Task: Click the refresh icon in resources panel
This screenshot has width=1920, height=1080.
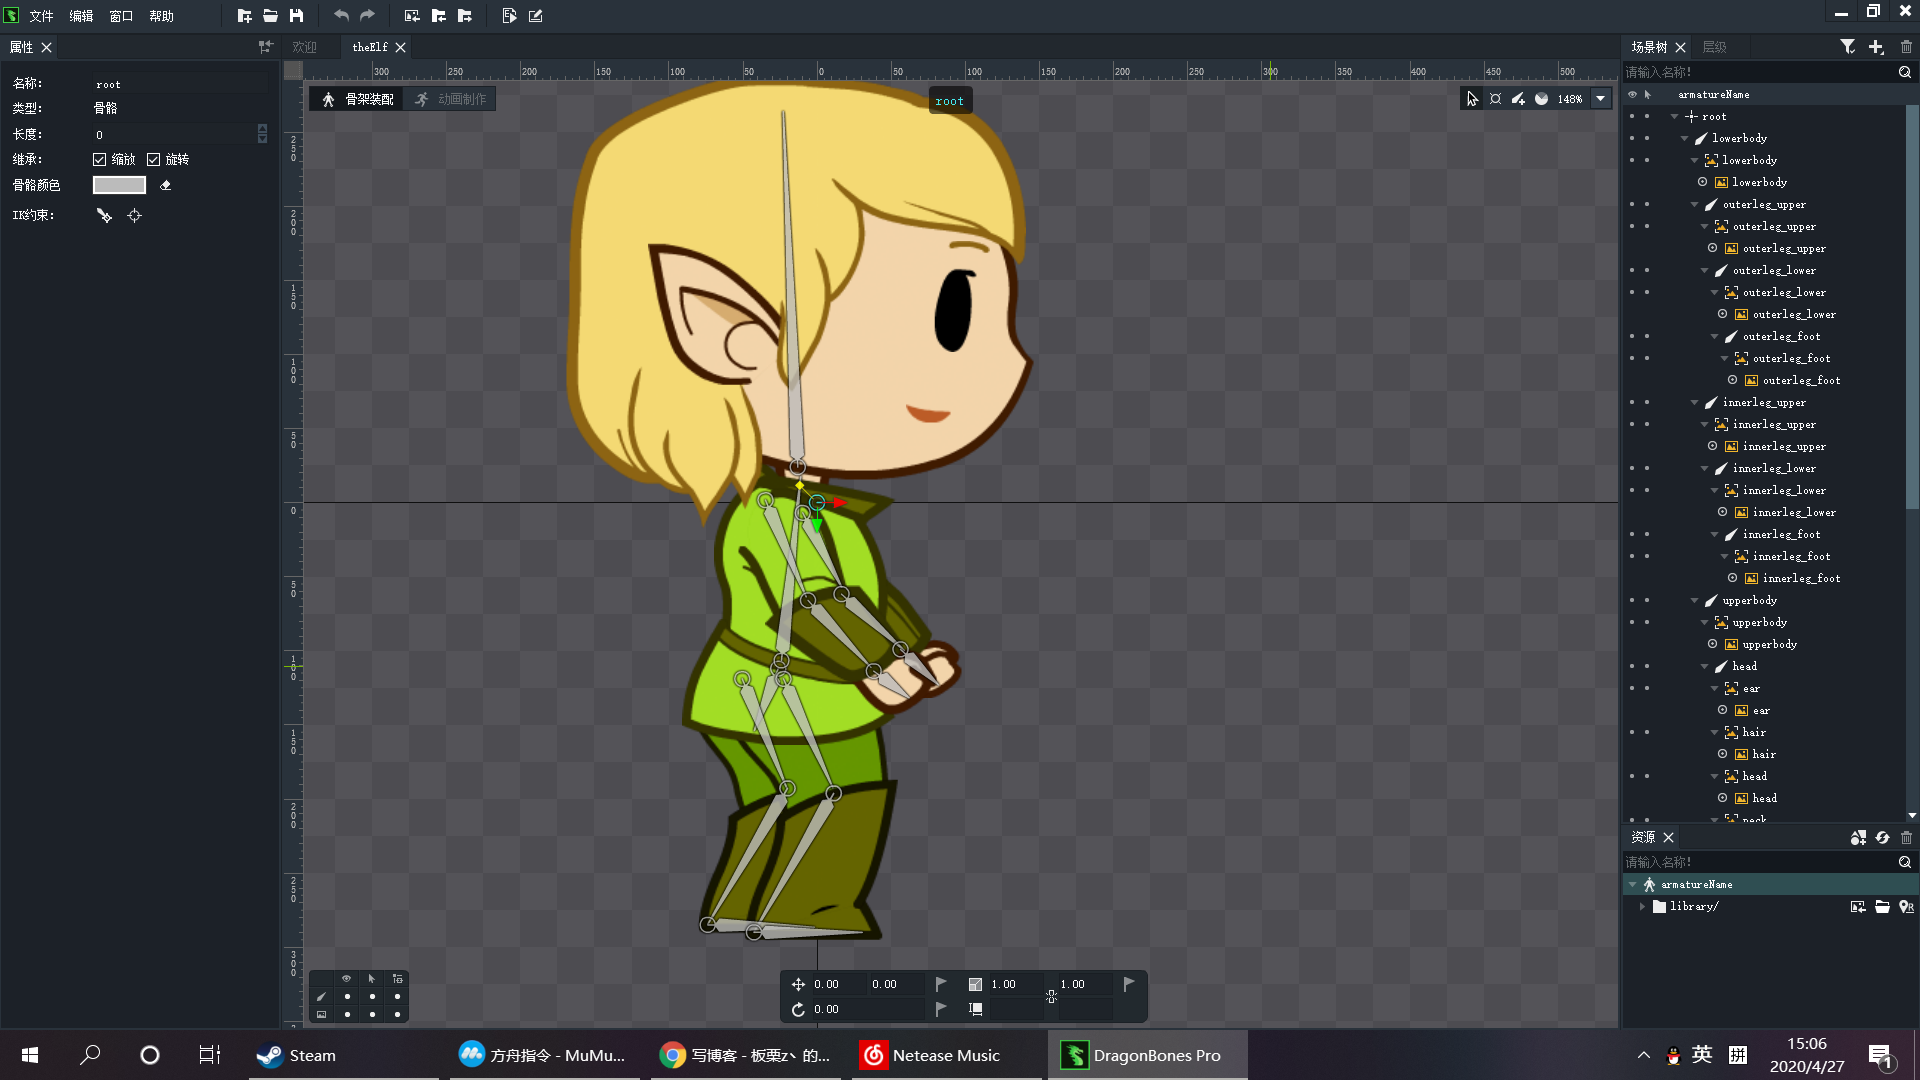Action: point(1882,837)
